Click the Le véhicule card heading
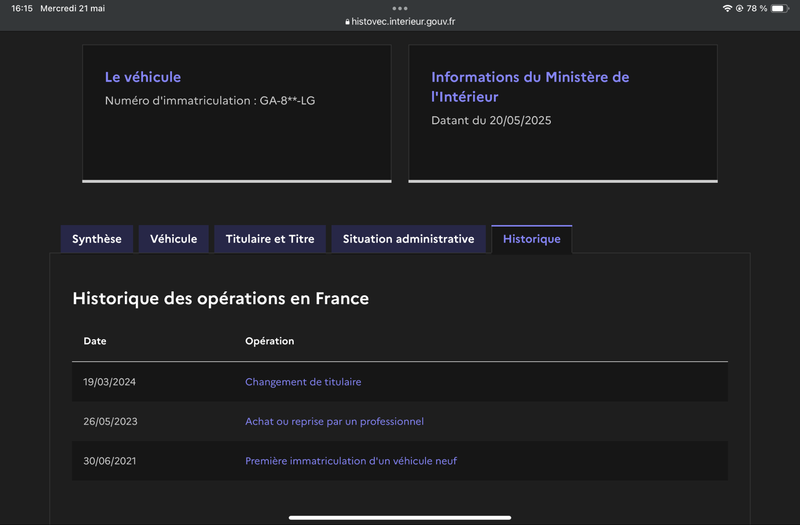Screen dimensions: 800x525 pyautogui.click(x=143, y=77)
